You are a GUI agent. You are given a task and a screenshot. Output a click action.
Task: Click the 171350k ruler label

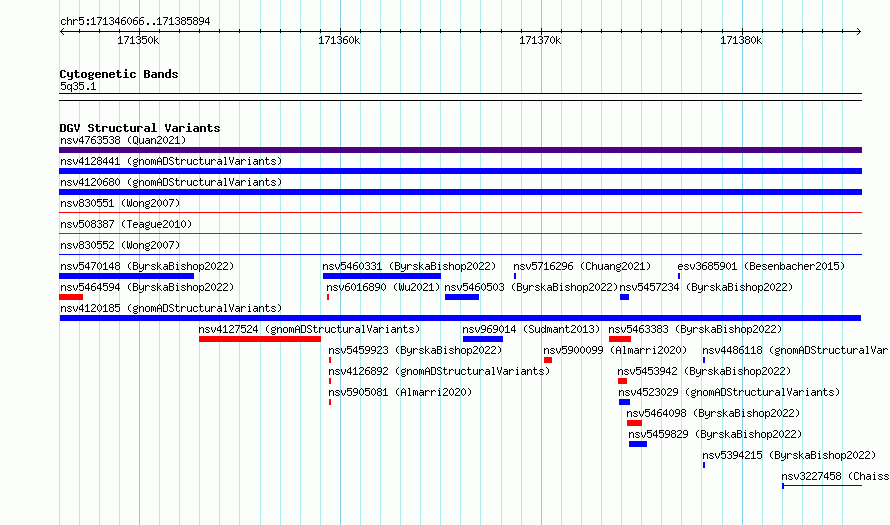pyautogui.click(x=138, y=40)
